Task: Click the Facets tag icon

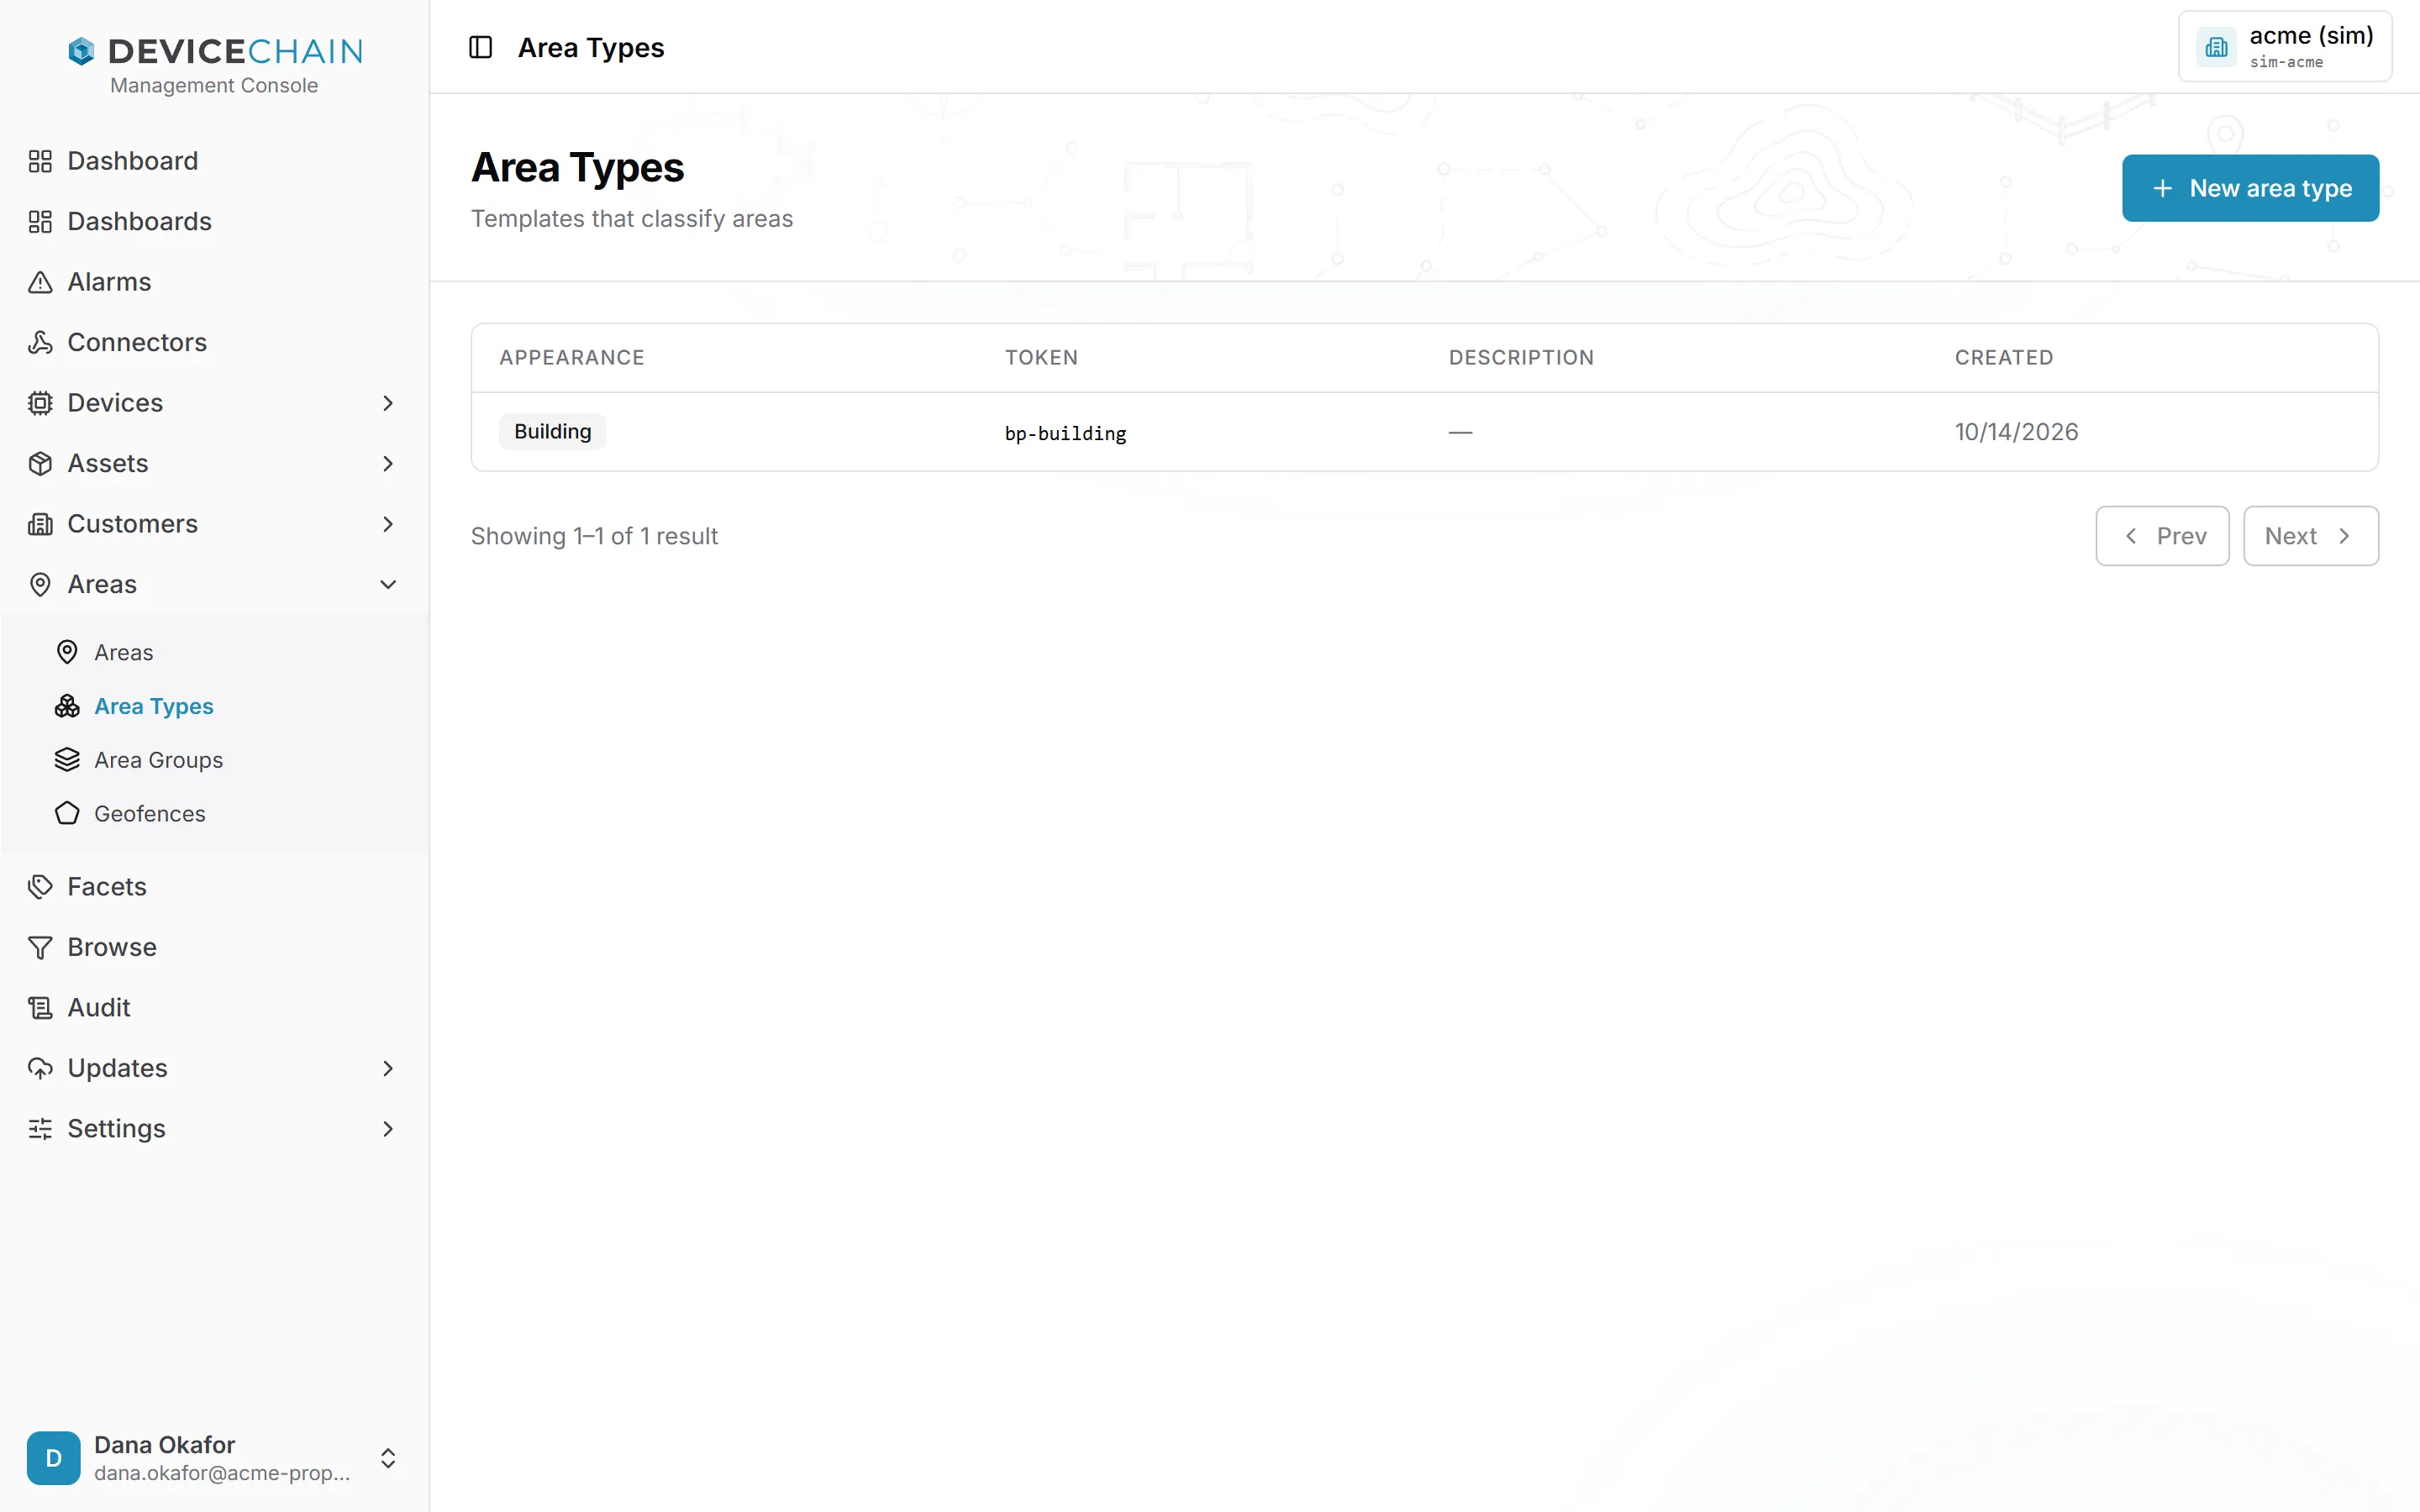Action: pos(40,887)
